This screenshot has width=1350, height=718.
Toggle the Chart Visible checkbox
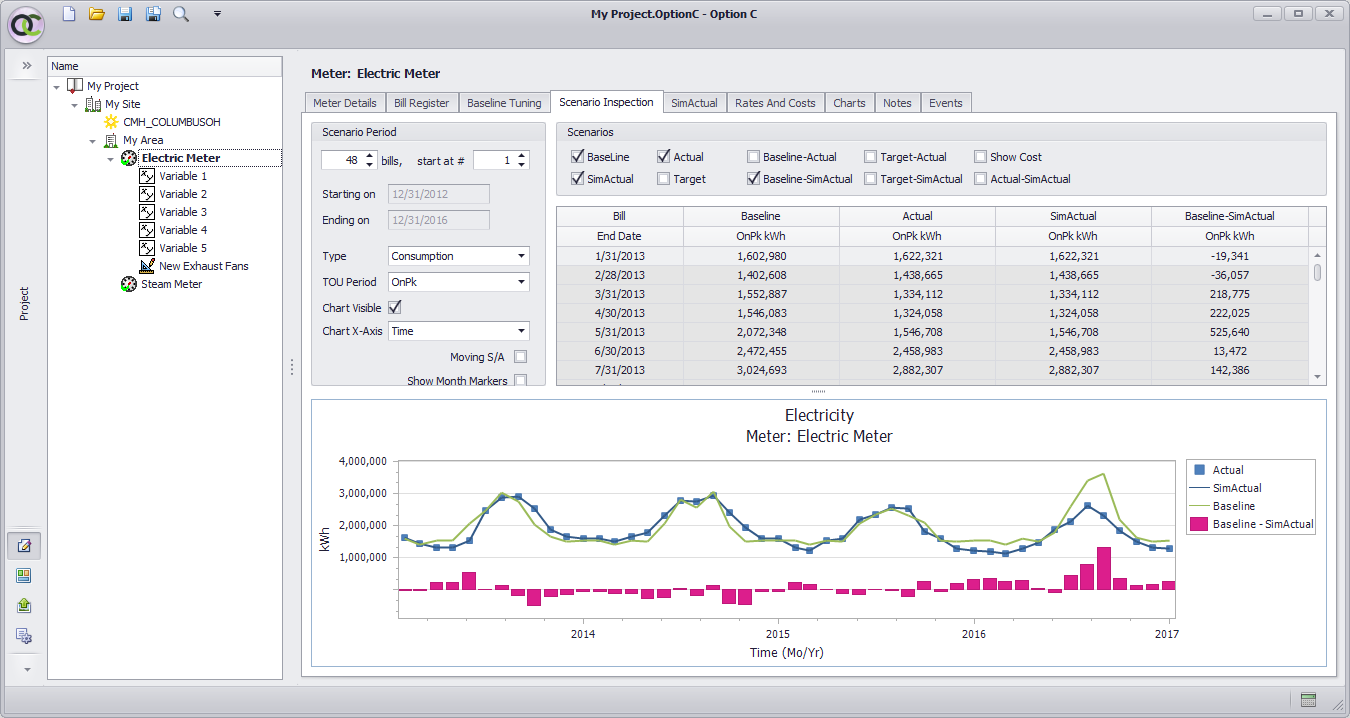pyautogui.click(x=394, y=307)
